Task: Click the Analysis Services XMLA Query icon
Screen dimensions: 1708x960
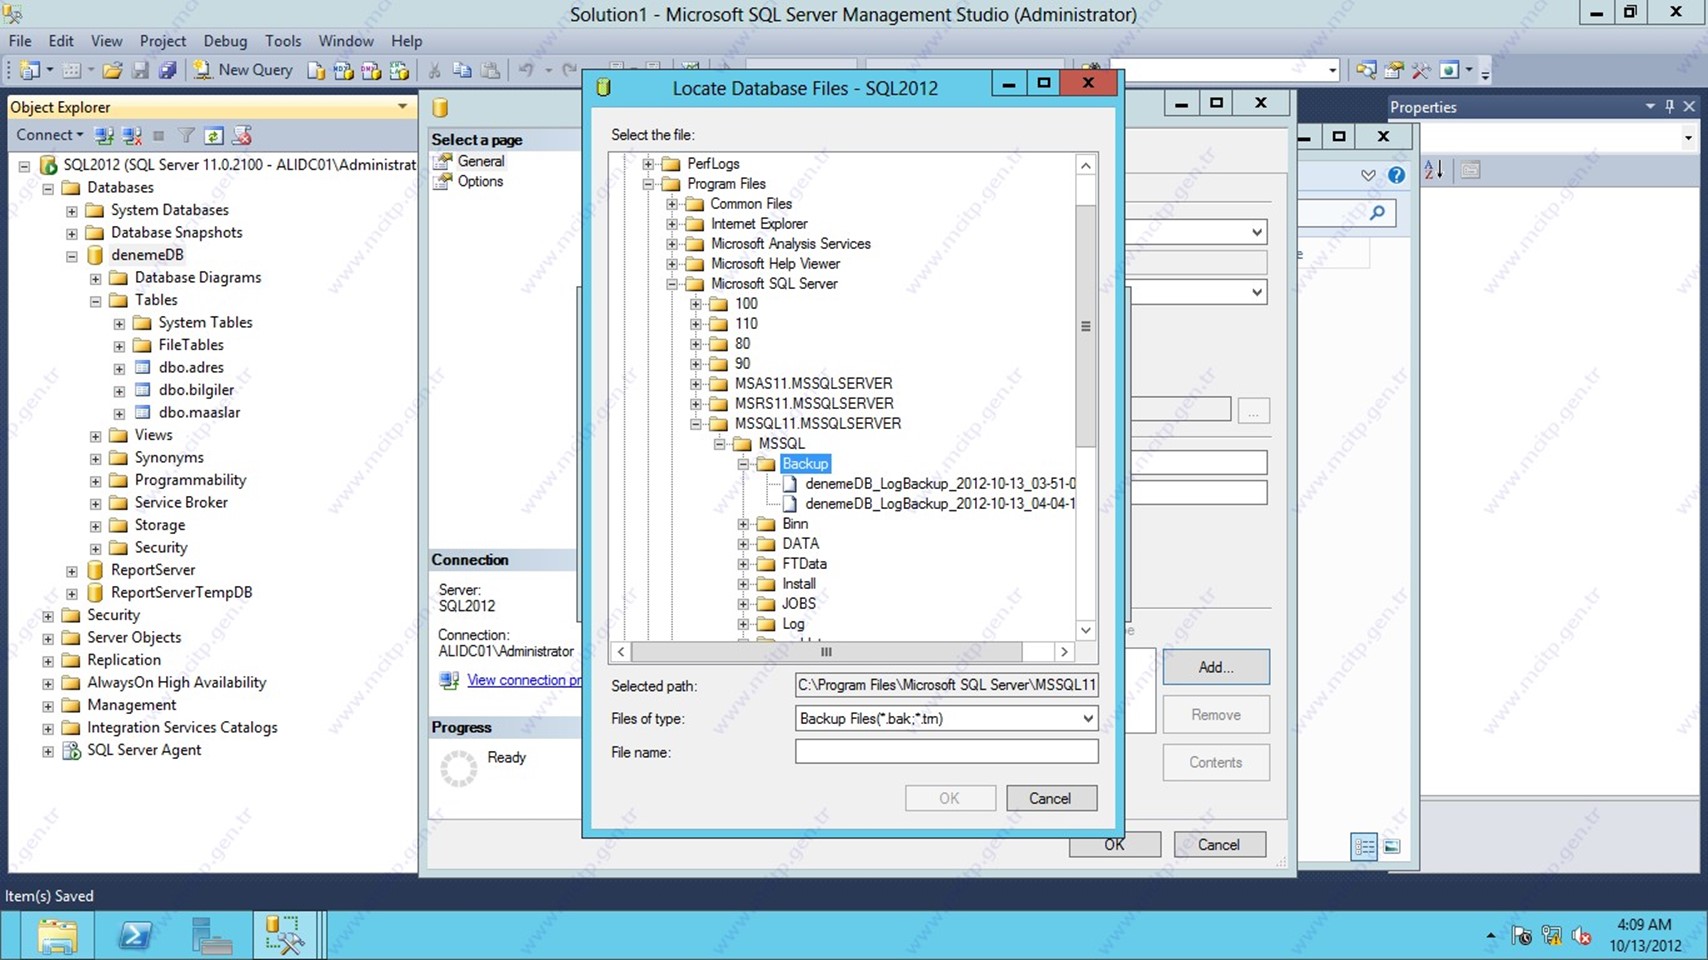Action: (399, 70)
